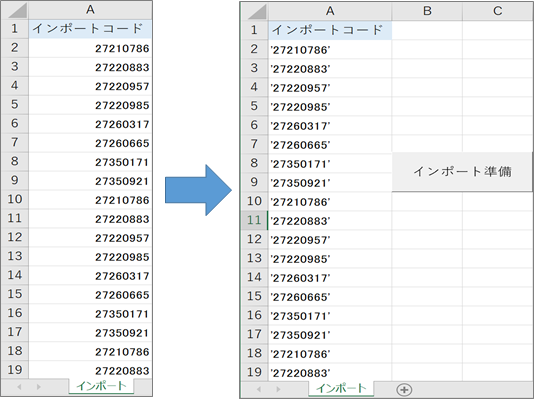Click cell A13 '27220985' in right sheet
This screenshot has width=534, height=399.
point(330,259)
